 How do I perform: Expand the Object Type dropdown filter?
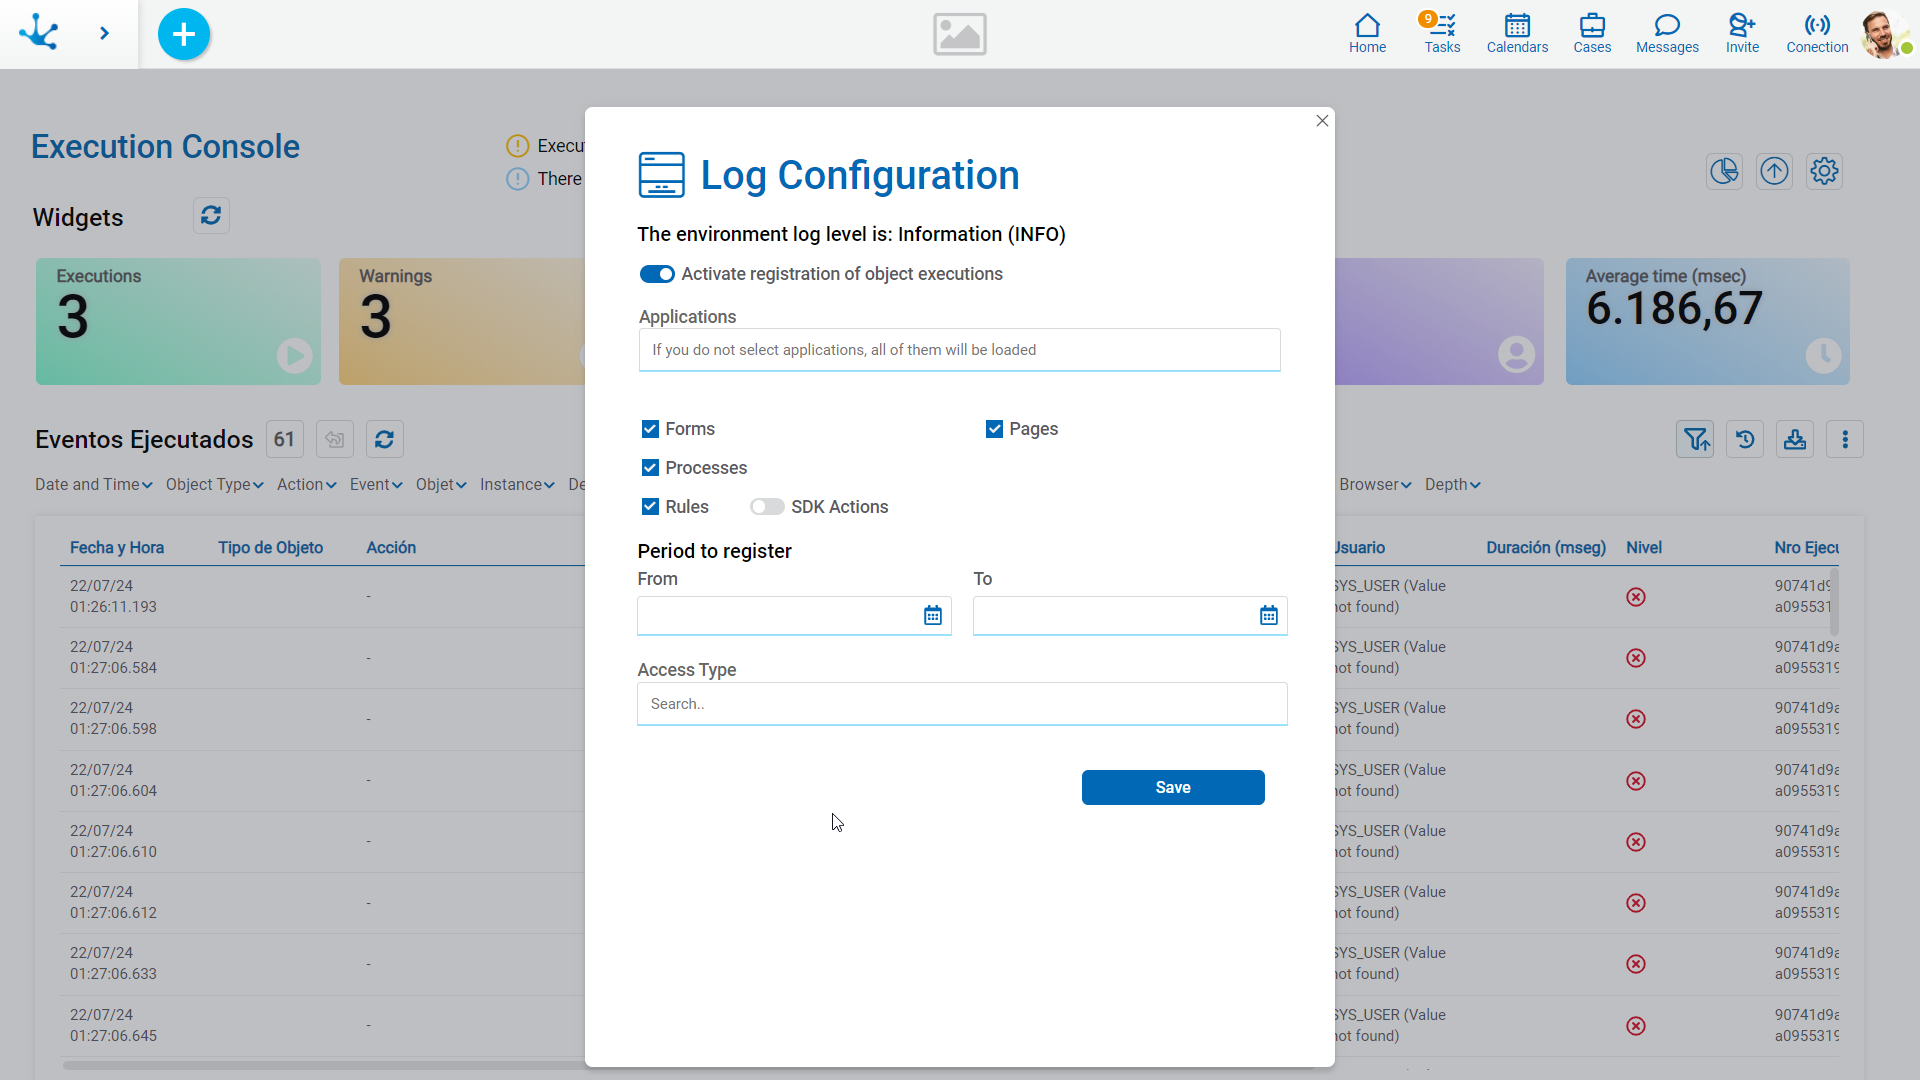(x=214, y=484)
